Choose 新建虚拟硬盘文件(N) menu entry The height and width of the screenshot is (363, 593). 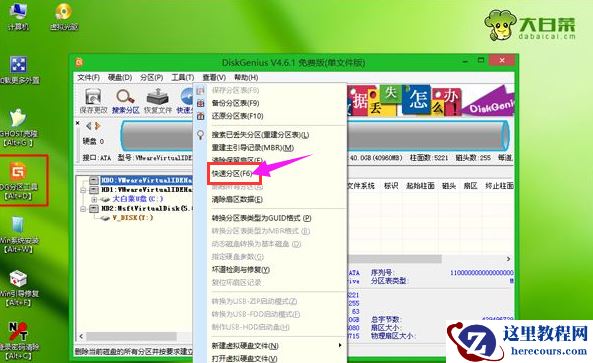click(x=245, y=346)
